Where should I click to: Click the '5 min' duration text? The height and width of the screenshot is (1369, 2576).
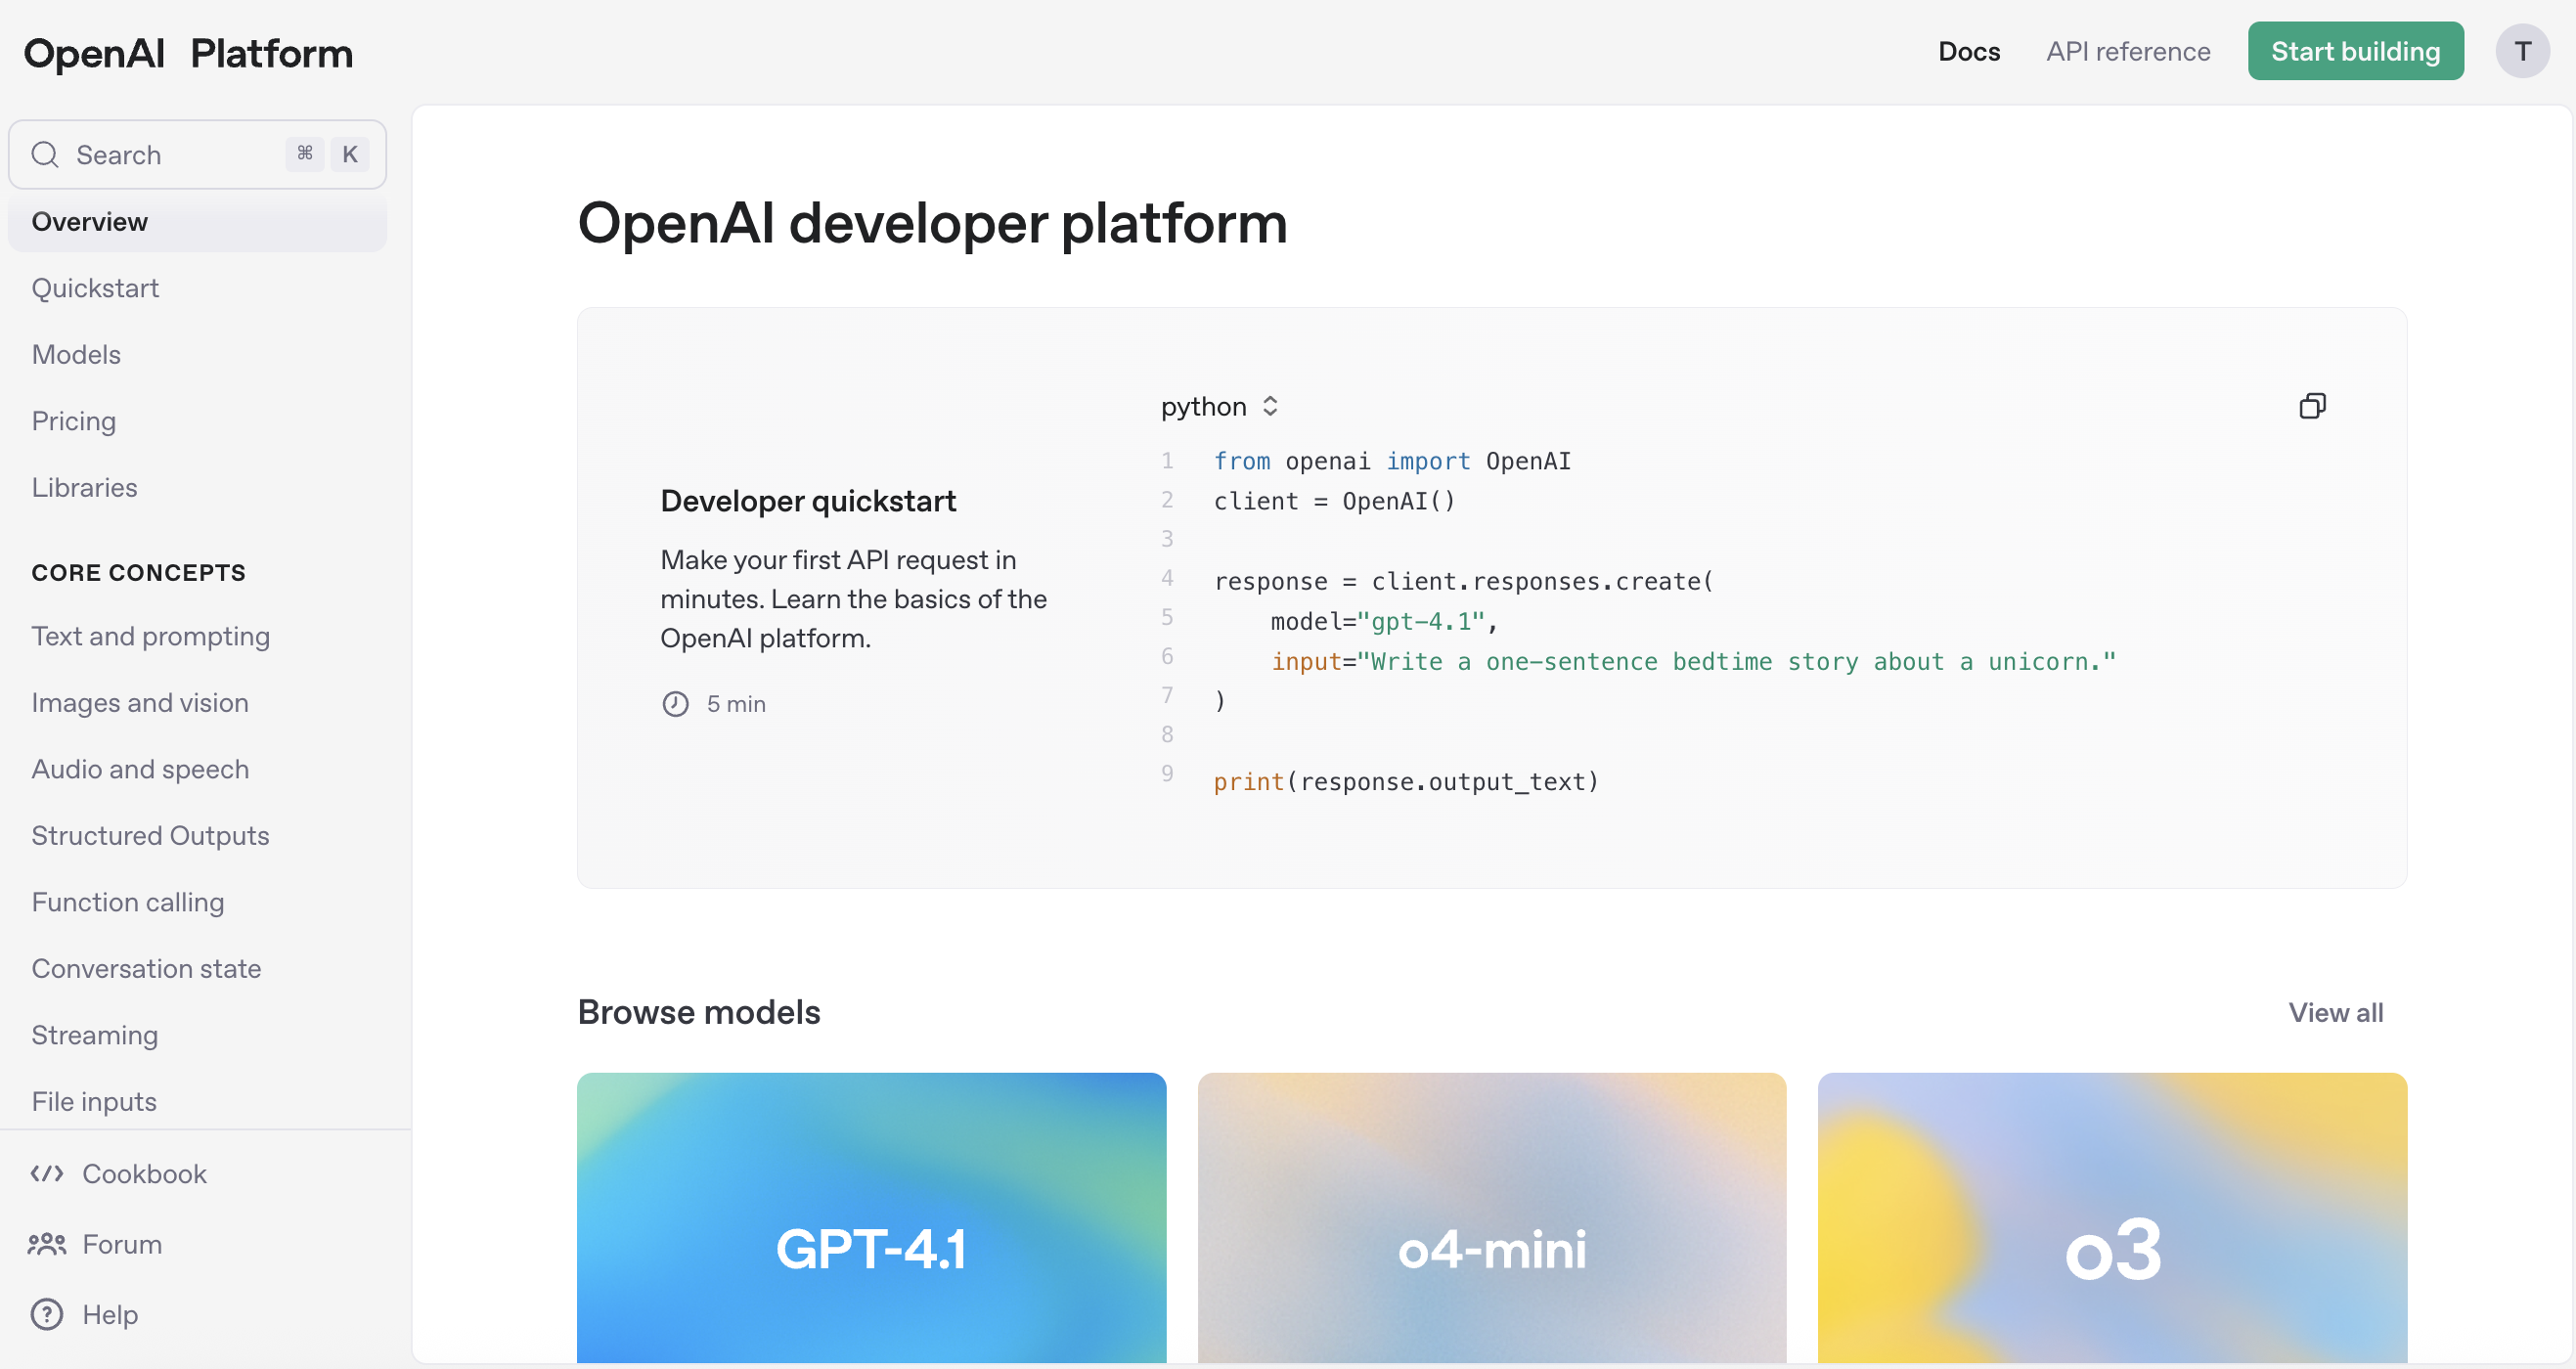[736, 704]
